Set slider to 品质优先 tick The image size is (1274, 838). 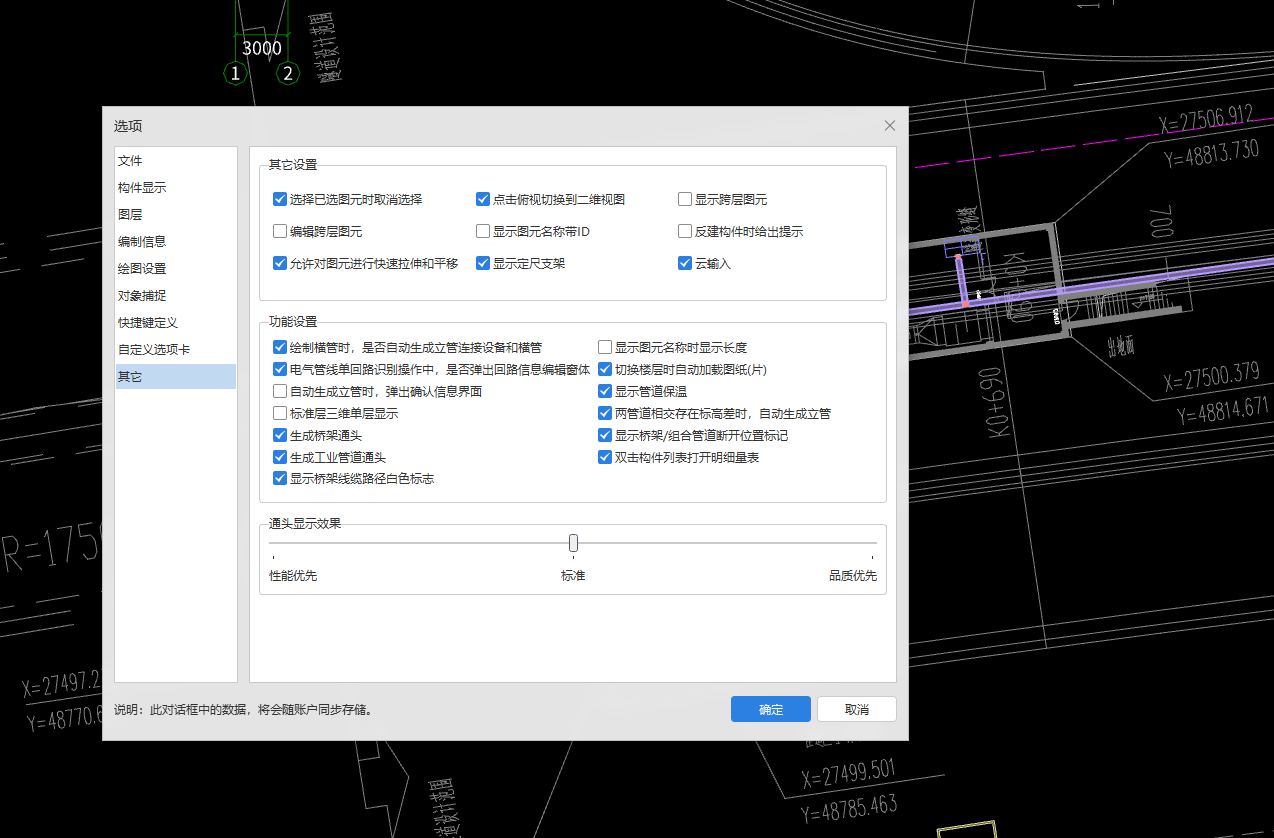point(873,558)
